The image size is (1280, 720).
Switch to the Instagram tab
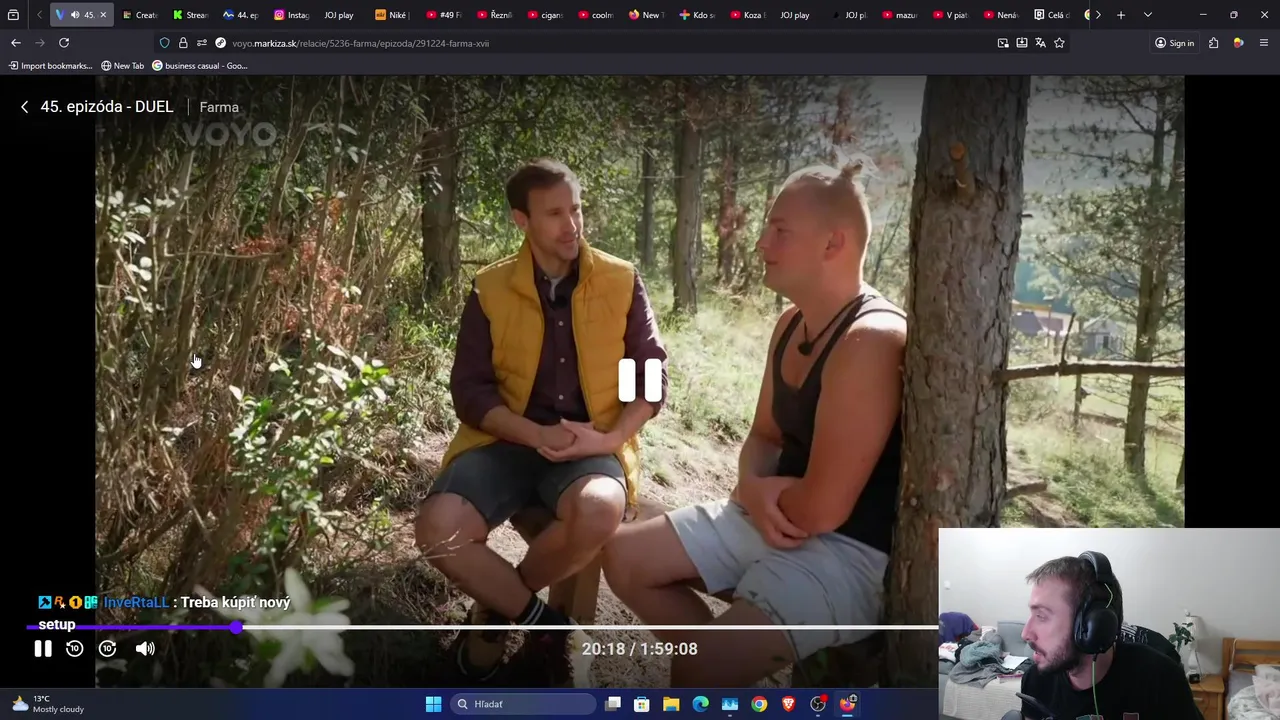coord(292,15)
